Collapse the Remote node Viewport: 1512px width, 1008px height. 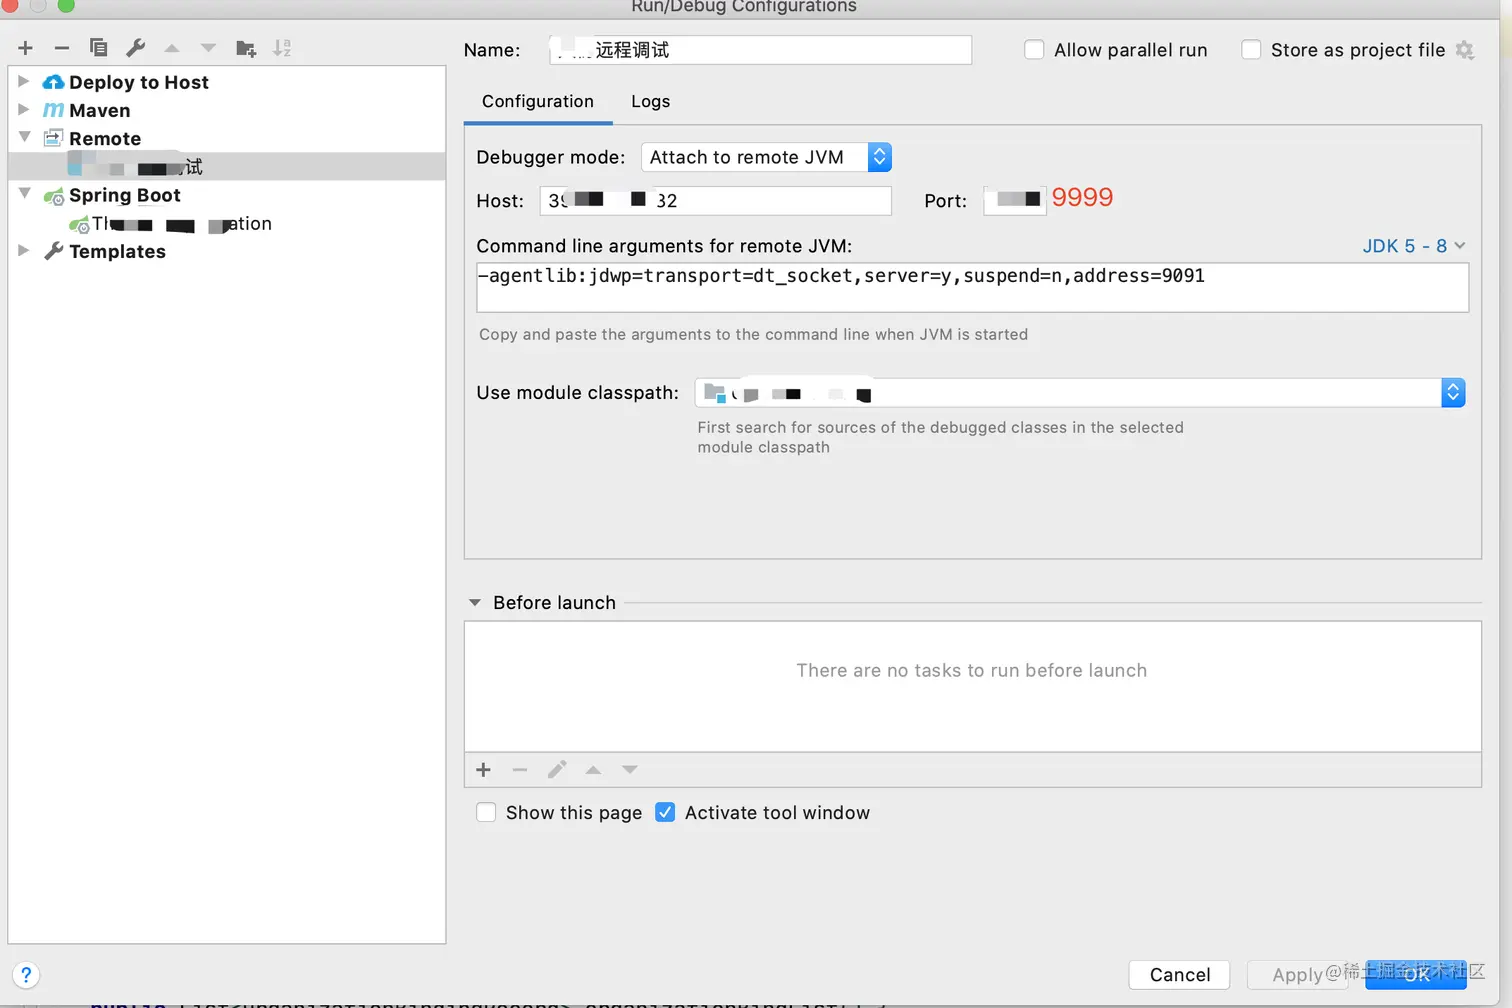pyautogui.click(x=24, y=137)
